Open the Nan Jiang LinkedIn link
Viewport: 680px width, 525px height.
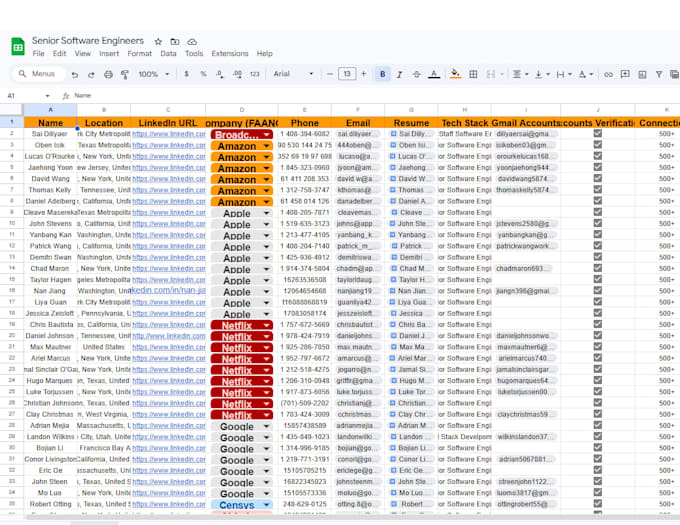(168, 290)
